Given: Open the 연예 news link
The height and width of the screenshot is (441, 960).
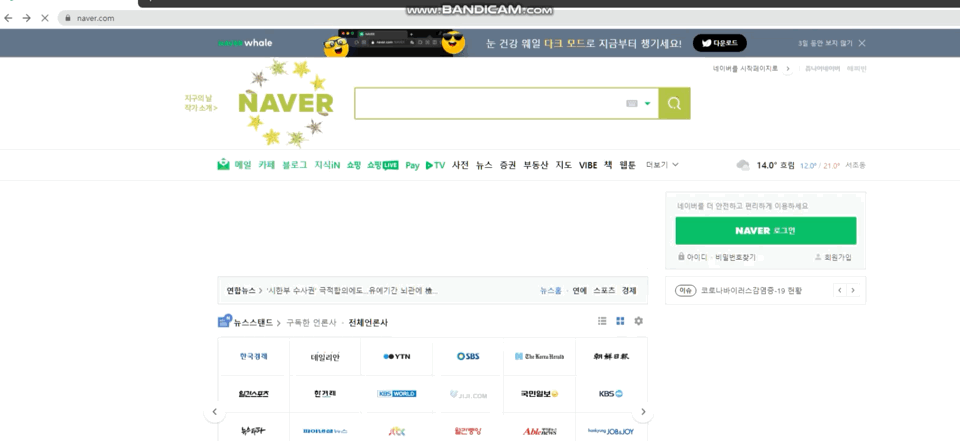Looking at the screenshot, I should [x=579, y=291].
